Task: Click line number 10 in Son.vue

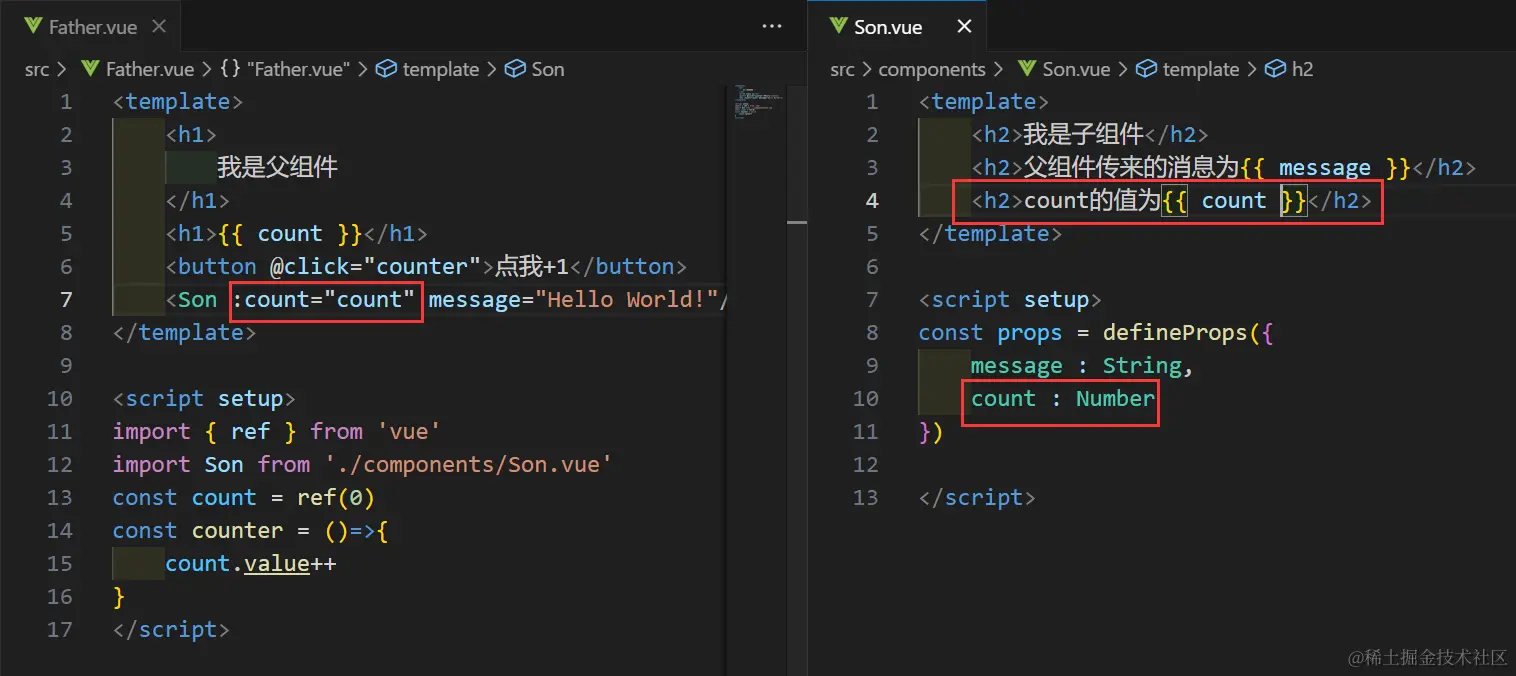Action: [866, 398]
